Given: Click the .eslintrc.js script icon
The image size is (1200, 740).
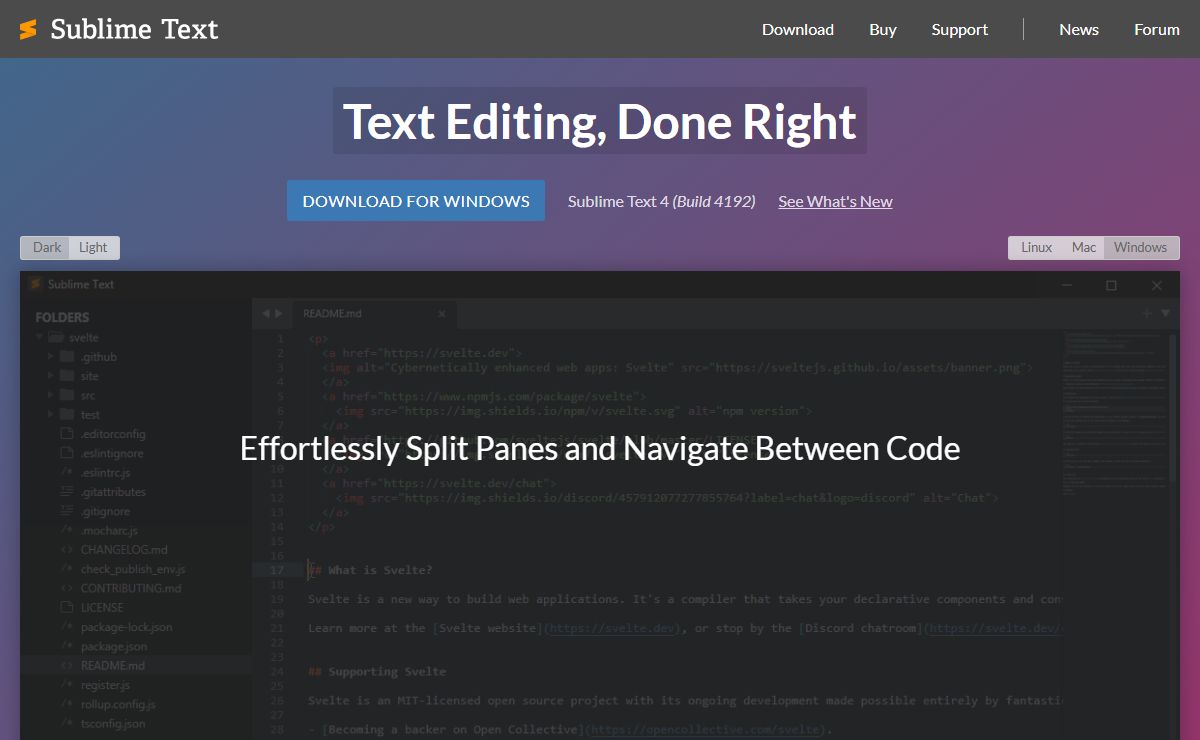Looking at the screenshot, I should [x=67, y=472].
